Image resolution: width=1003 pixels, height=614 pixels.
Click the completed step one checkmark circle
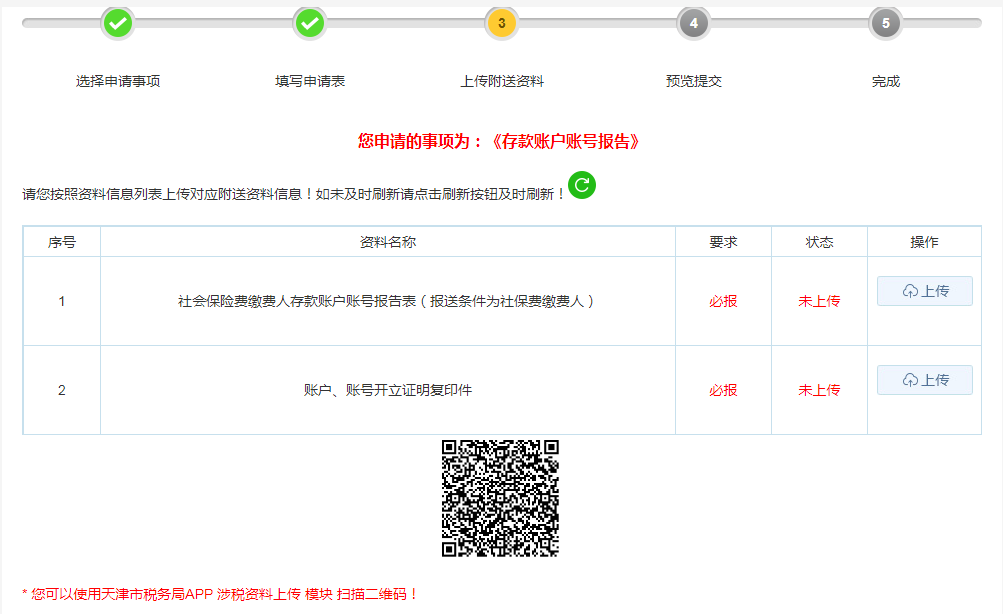click(x=118, y=24)
